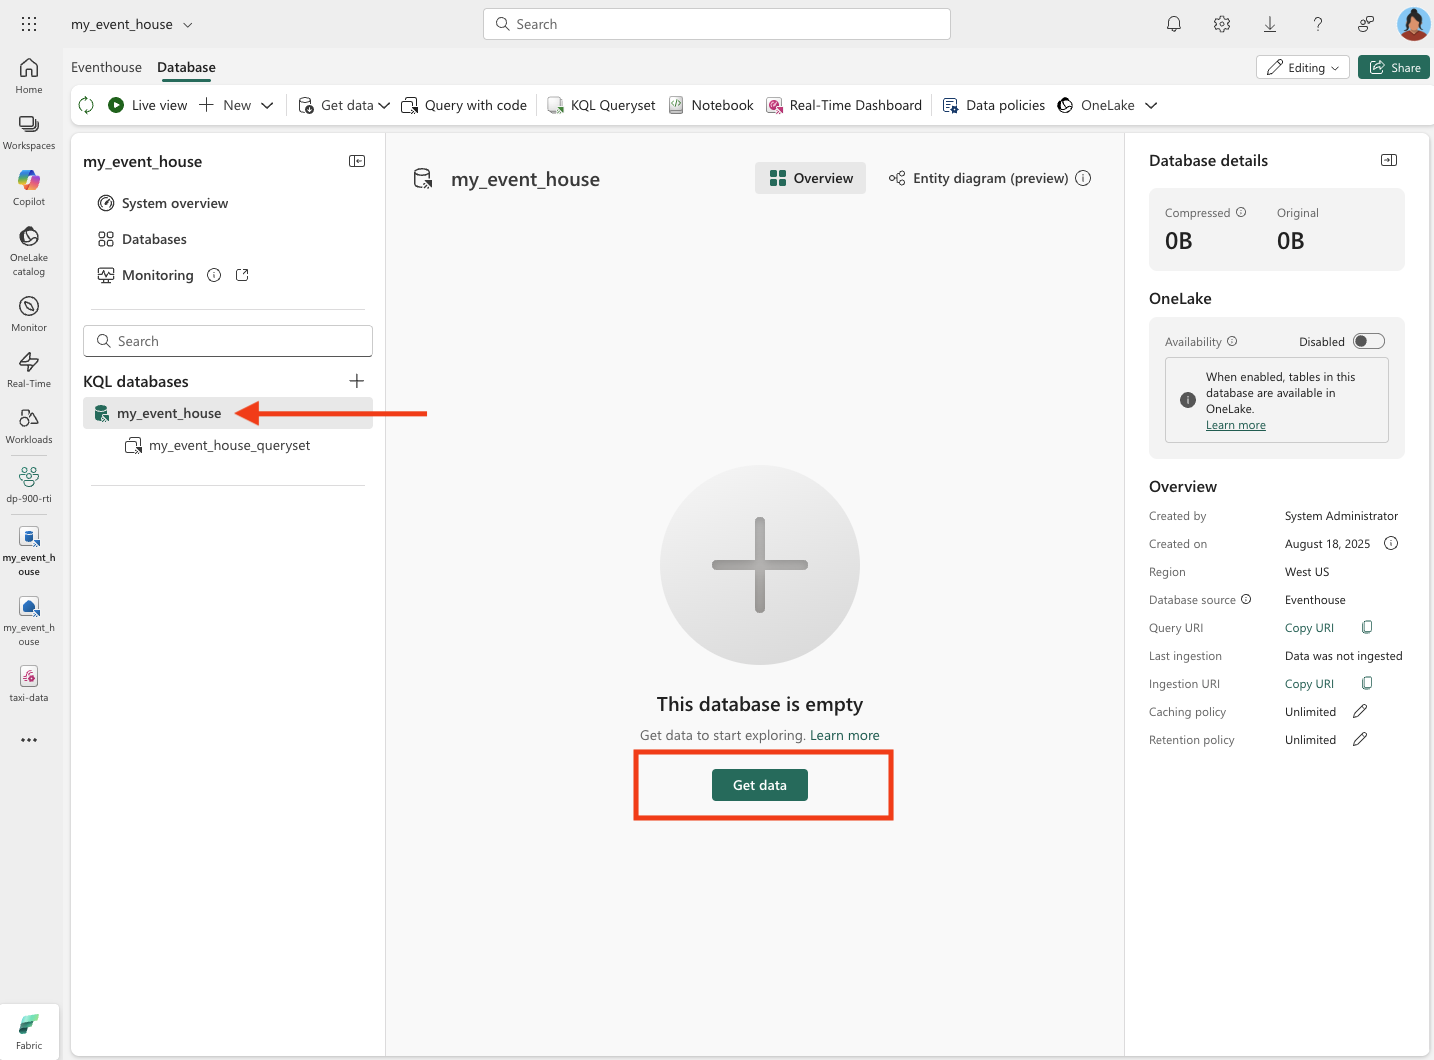Click the refresh icon in toolbar

point(87,105)
